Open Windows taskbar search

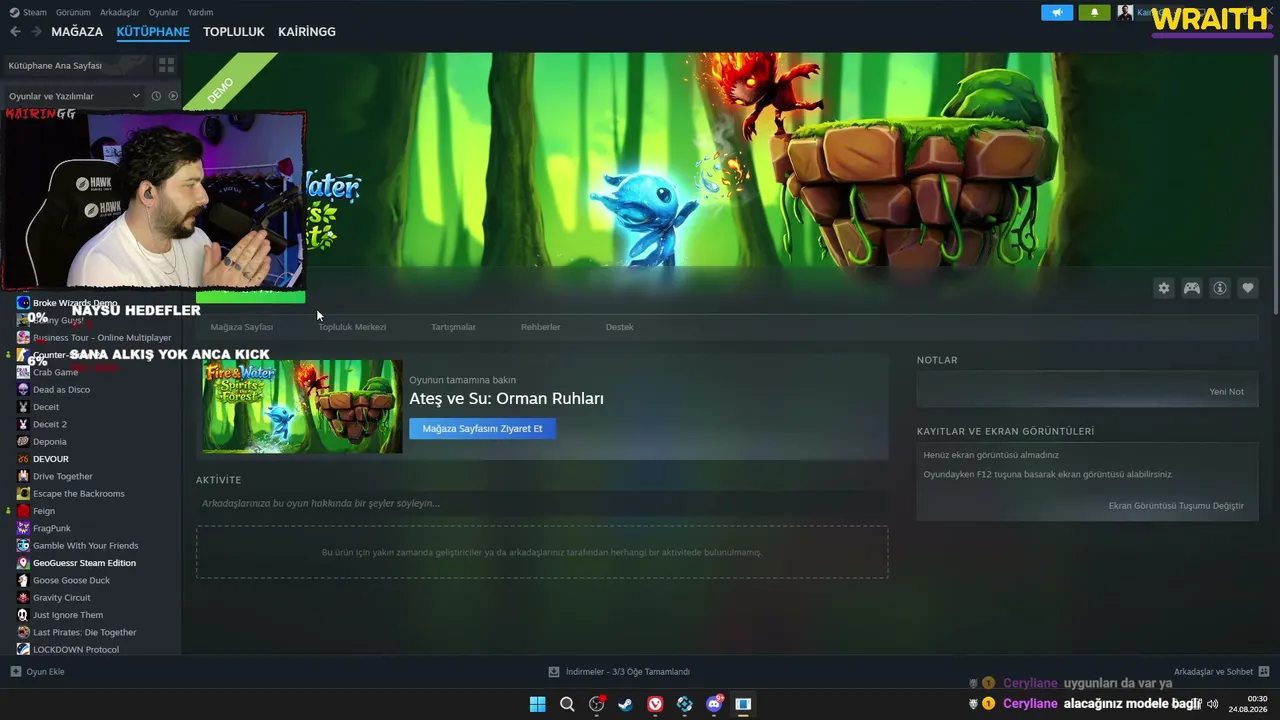tap(567, 704)
